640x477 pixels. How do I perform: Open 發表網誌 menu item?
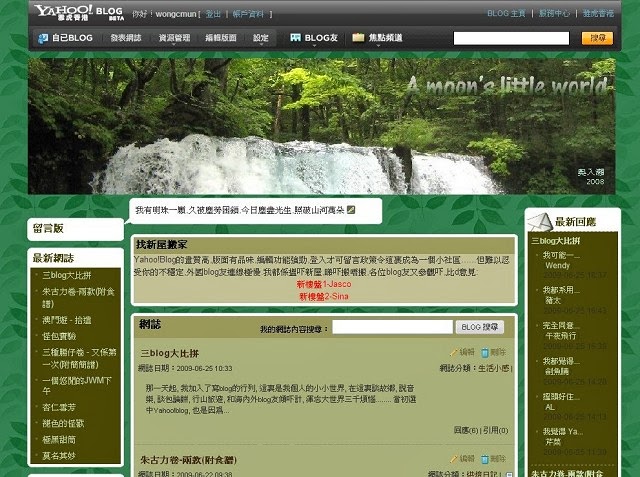point(126,38)
